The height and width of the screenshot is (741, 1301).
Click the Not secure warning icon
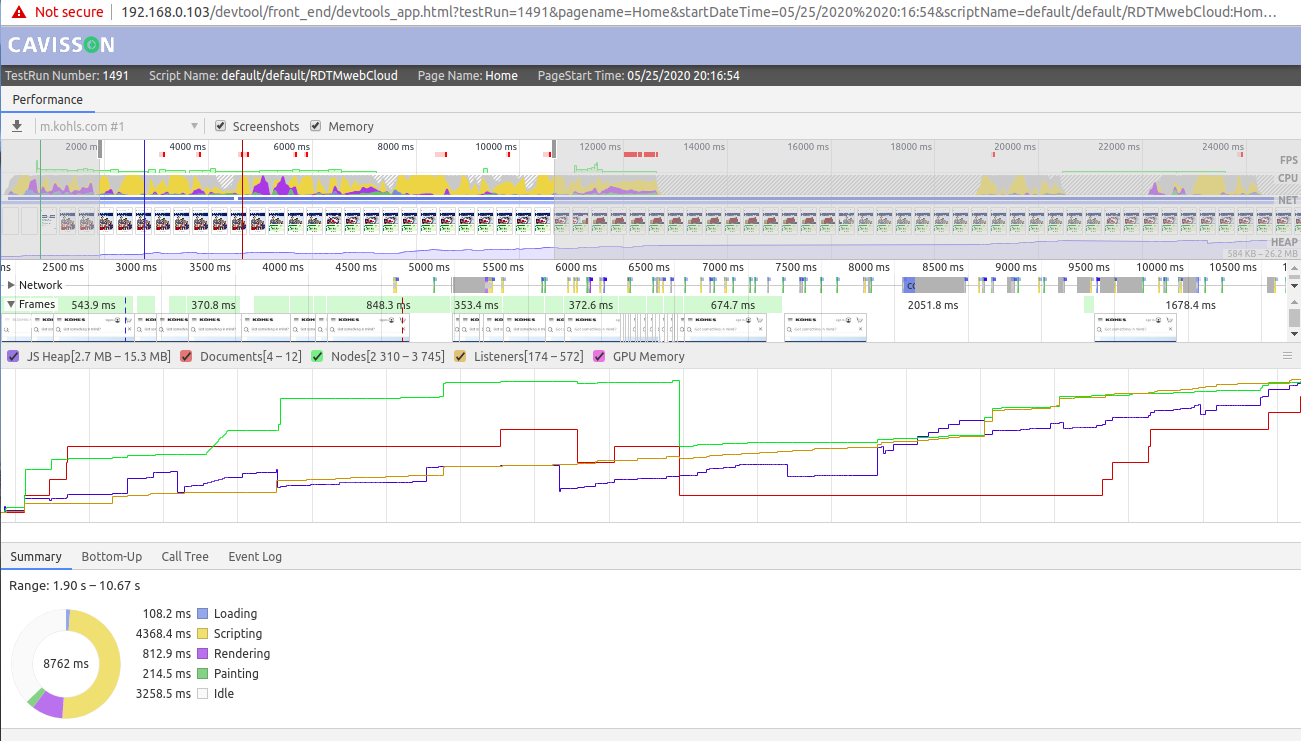(18, 12)
